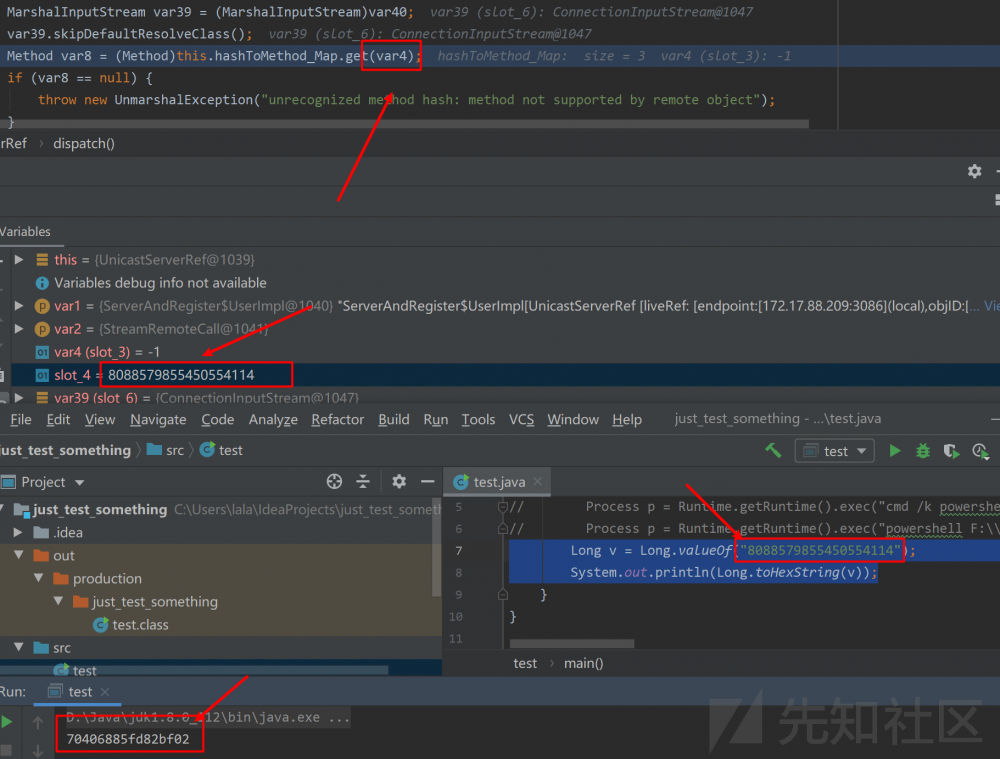Collapse all in the Project panel
The image size is (1000, 759).
click(363, 482)
